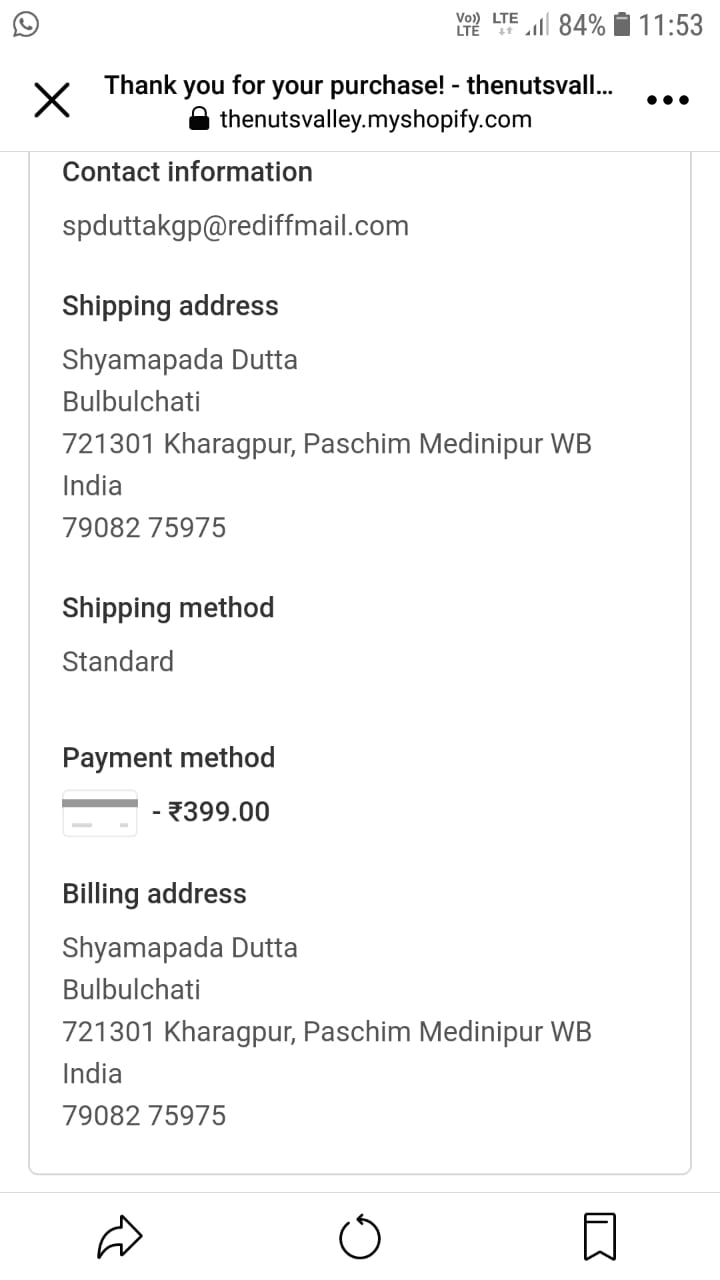
Task: Tap the battery status icon
Action: pyautogui.click(x=622, y=25)
